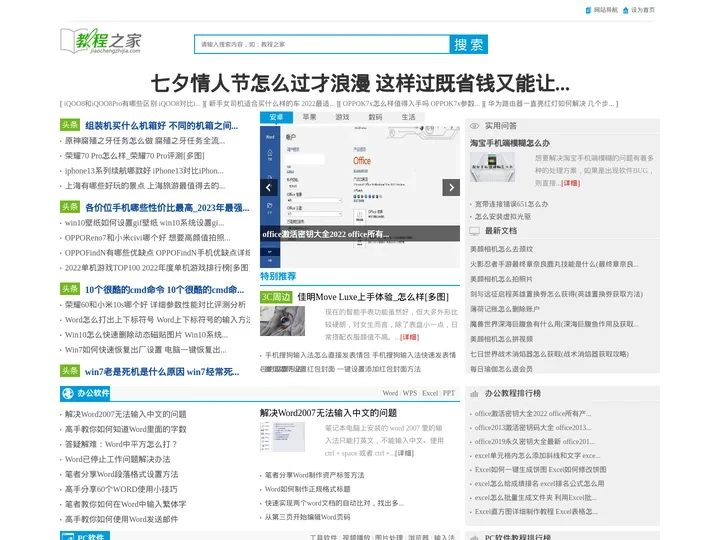Viewport: 720px width, 540px height.
Task: Open 佳明Move Luxe上手体验 article title
Action: point(373,297)
